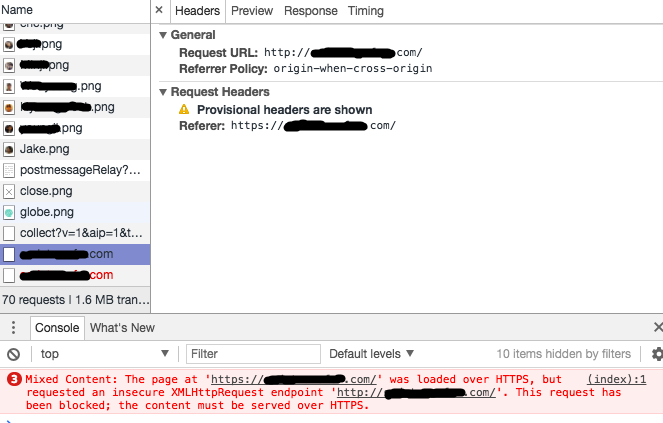663x423 pixels.
Task: Open the Timing tab
Action: click(366, 11)
